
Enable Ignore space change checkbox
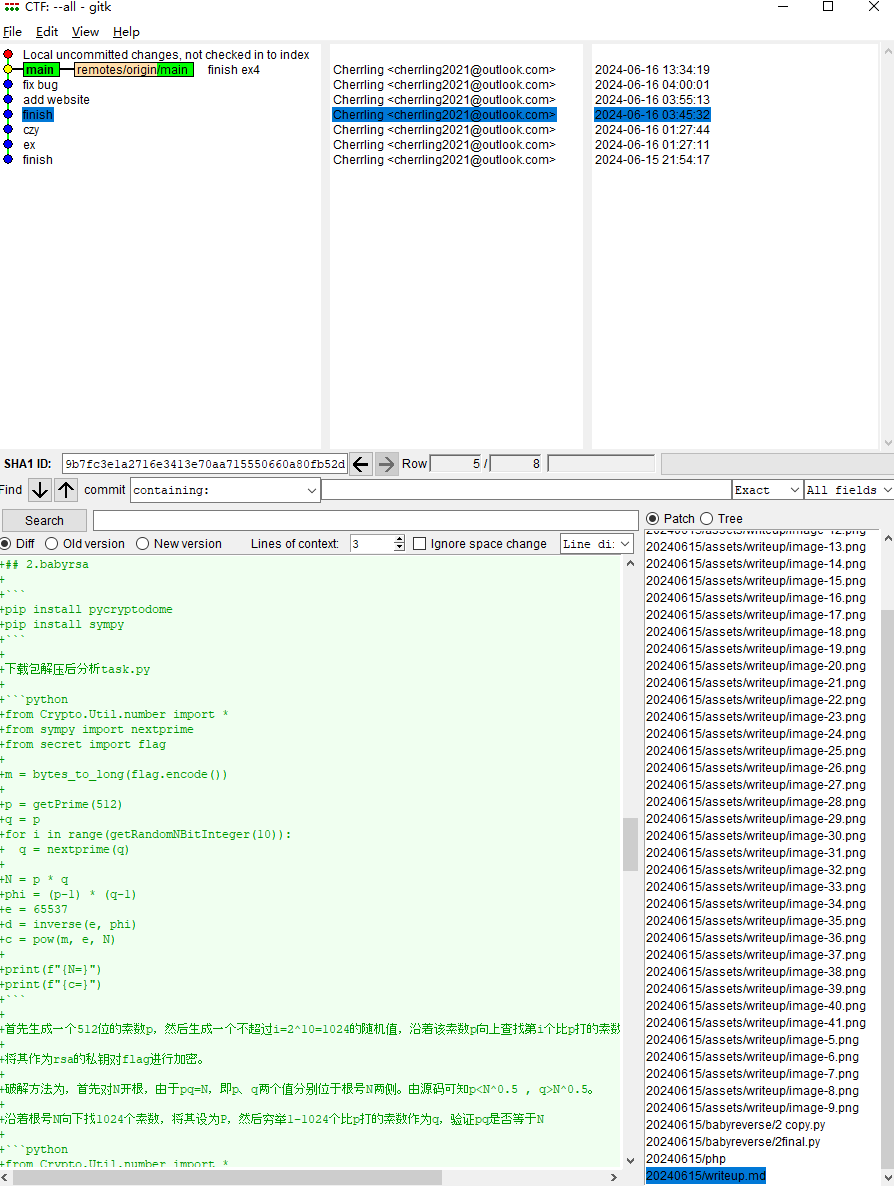point(420,544)
